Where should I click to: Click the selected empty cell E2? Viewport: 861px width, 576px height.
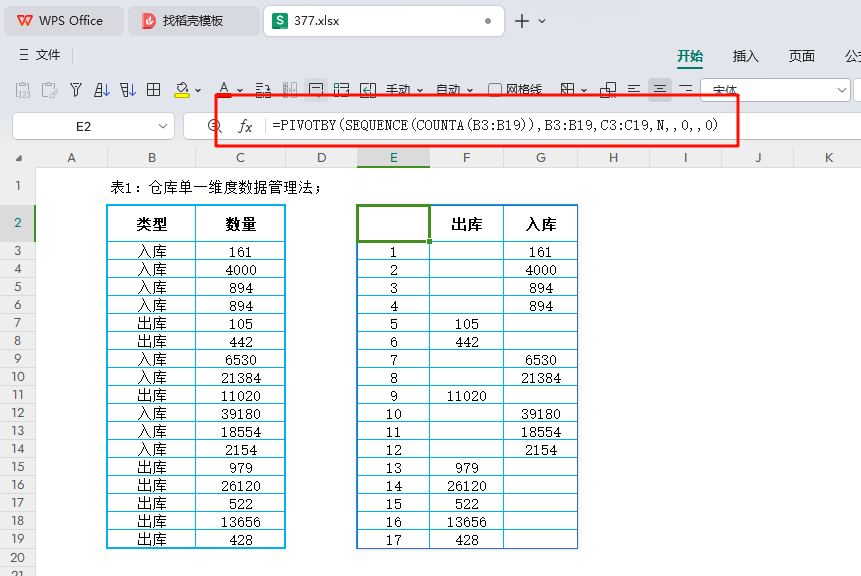[393, 223]
